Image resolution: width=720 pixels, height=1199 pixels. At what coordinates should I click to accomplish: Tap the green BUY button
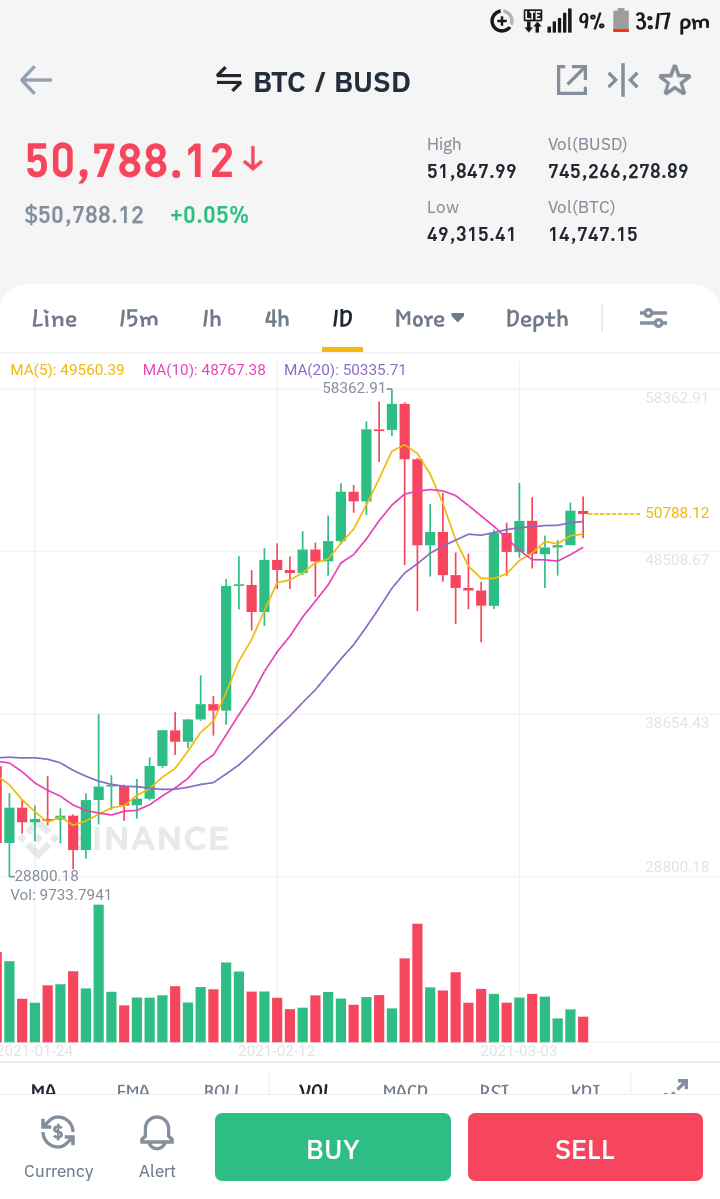coord(332,1147)
